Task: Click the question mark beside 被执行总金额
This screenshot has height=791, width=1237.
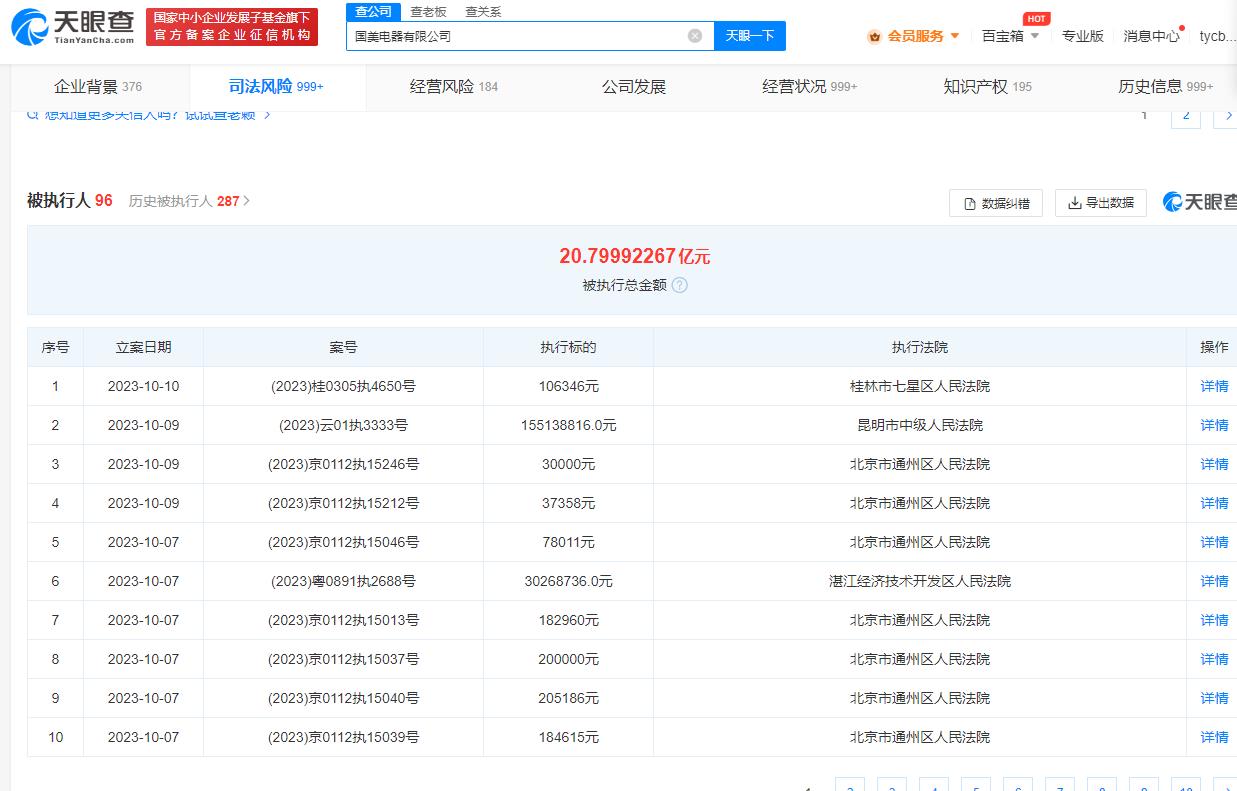Action: click(x=680, y=285)
